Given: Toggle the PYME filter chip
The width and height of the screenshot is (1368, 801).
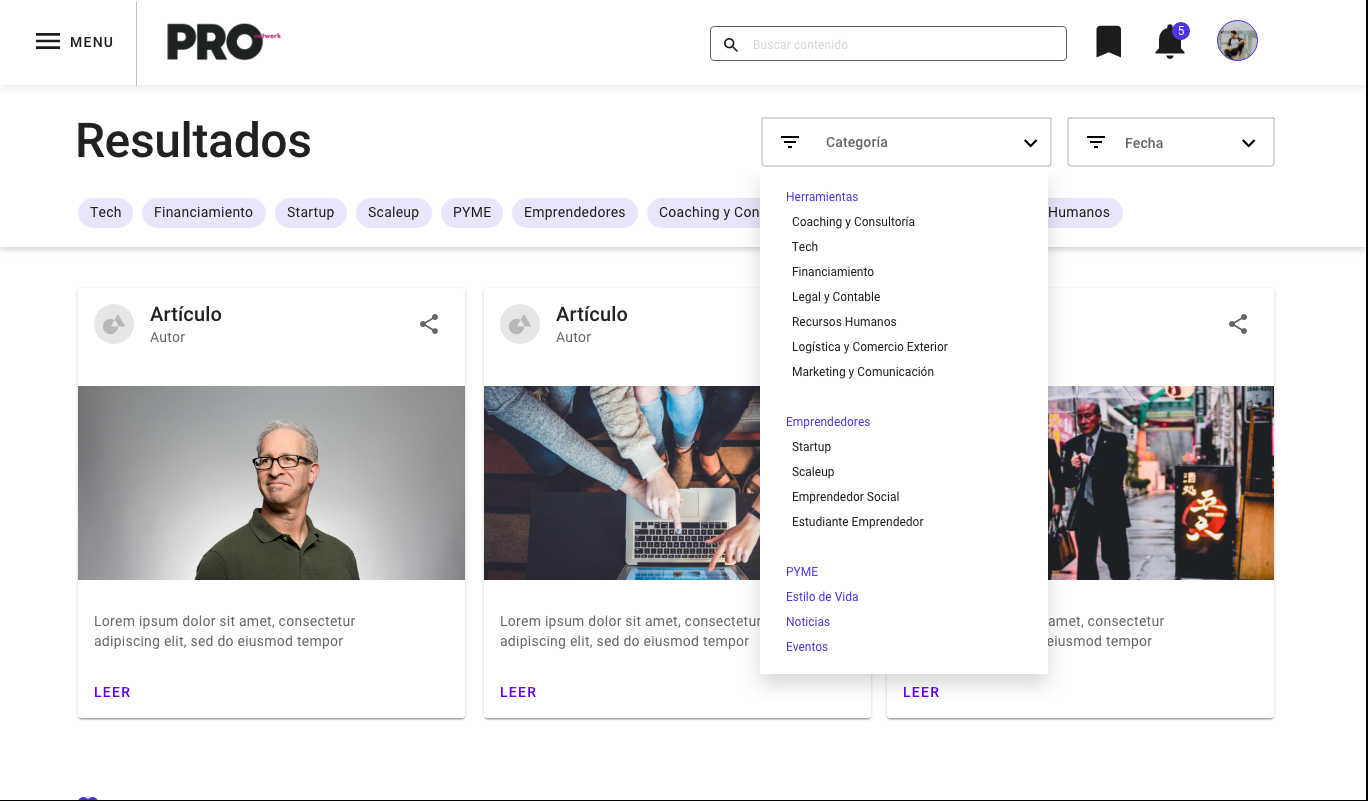Looking at the screenshot, I should click(x=472, y=213).
